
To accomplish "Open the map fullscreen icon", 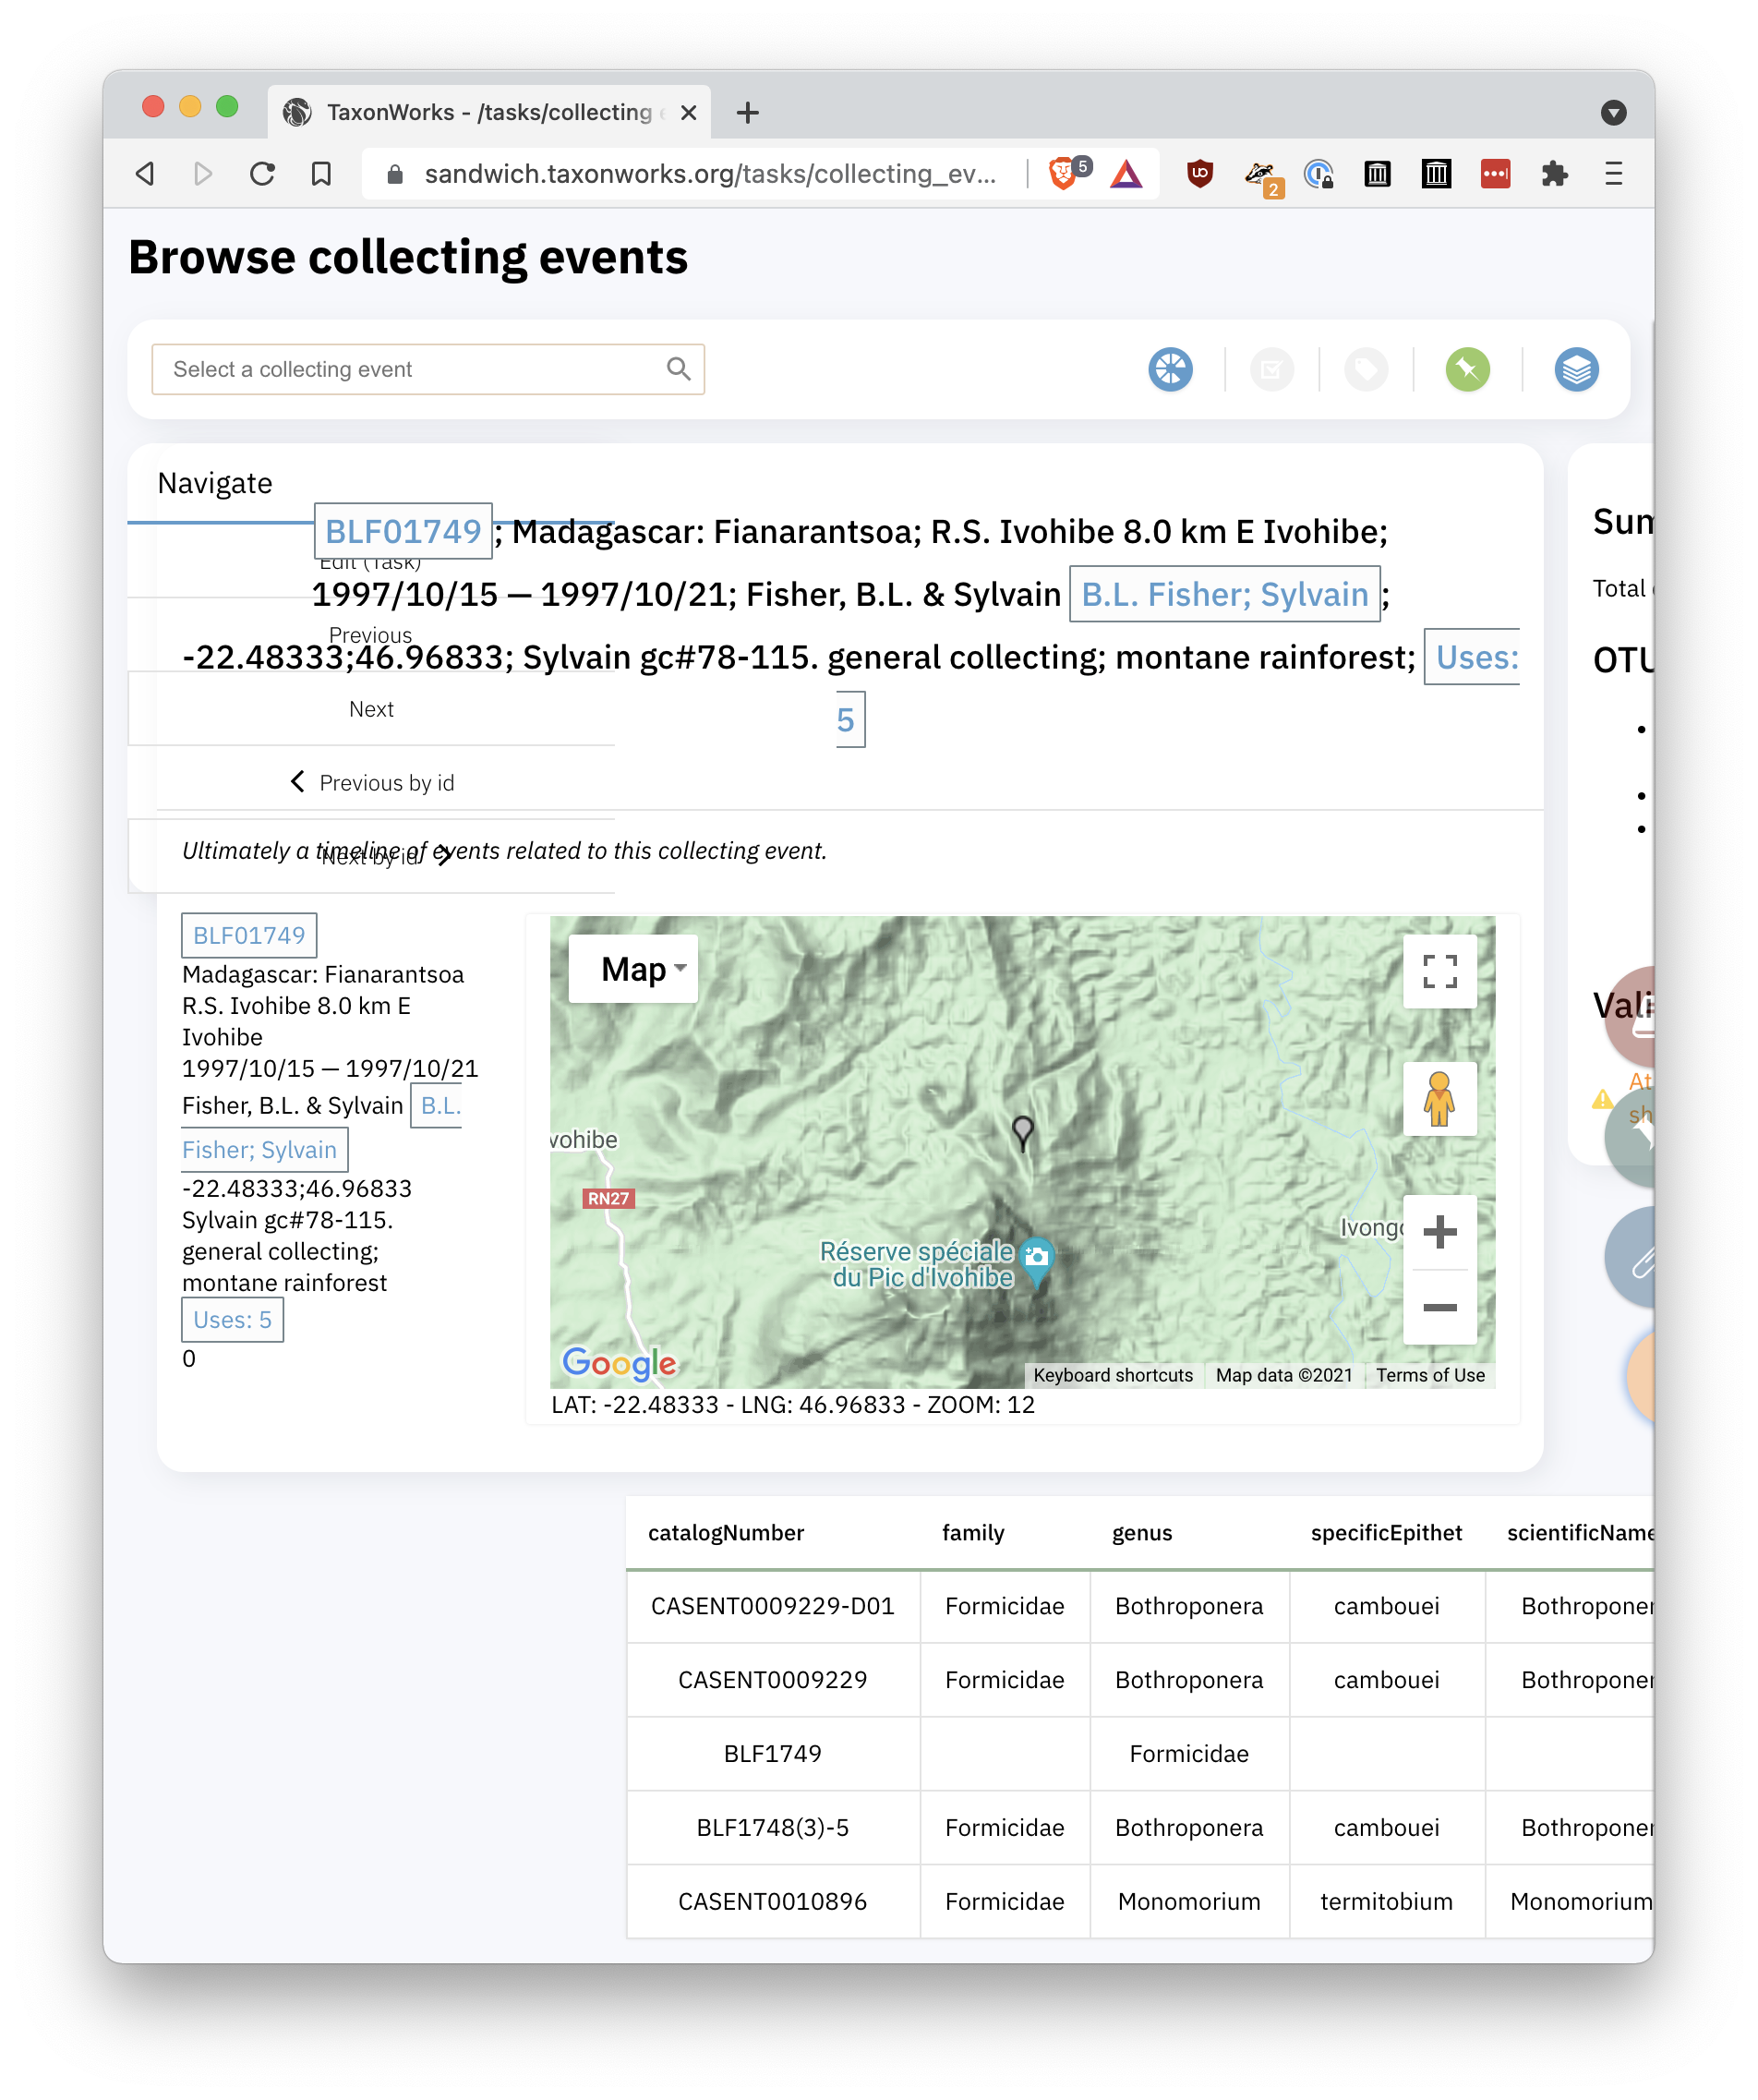I will [x=1439, y=971].
